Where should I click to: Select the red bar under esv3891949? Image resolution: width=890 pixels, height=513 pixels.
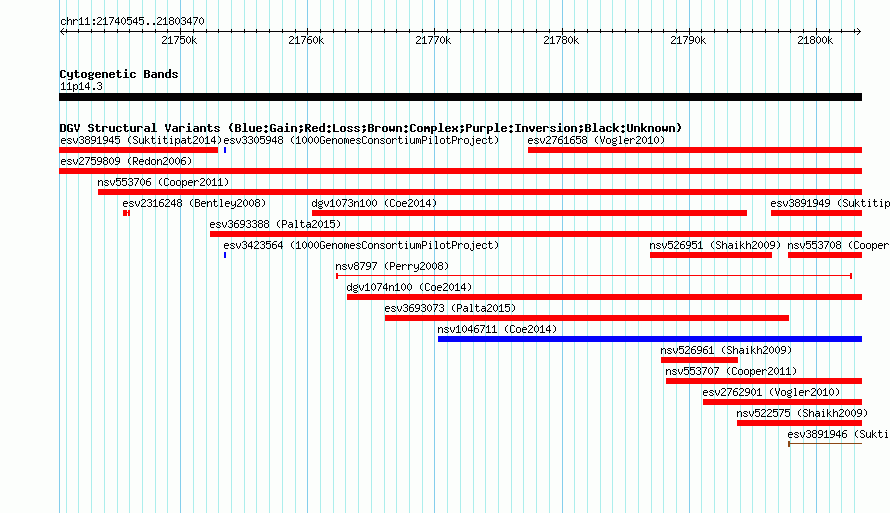pos(816,213)
